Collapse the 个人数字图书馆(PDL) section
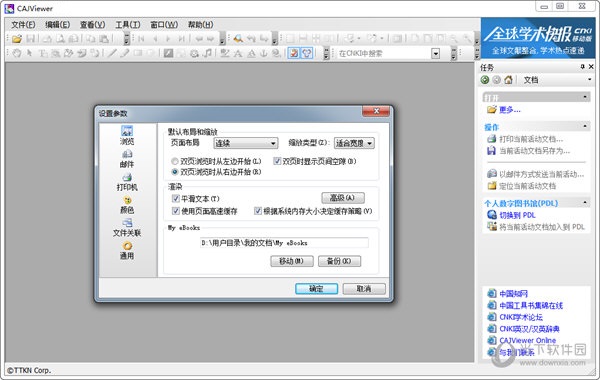This screenshot has height=380, width=600. pyautogui.click(x=585, y=202)
